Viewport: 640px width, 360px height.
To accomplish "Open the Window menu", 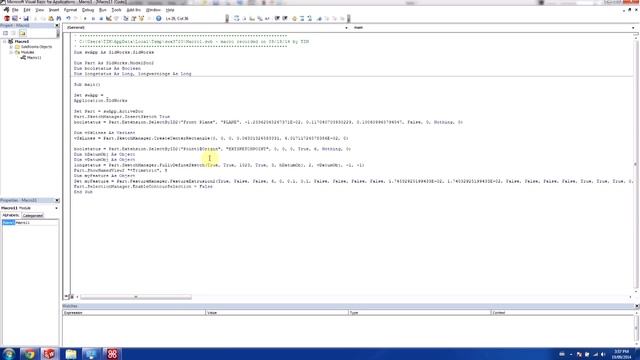I will (x=153, y=10).
